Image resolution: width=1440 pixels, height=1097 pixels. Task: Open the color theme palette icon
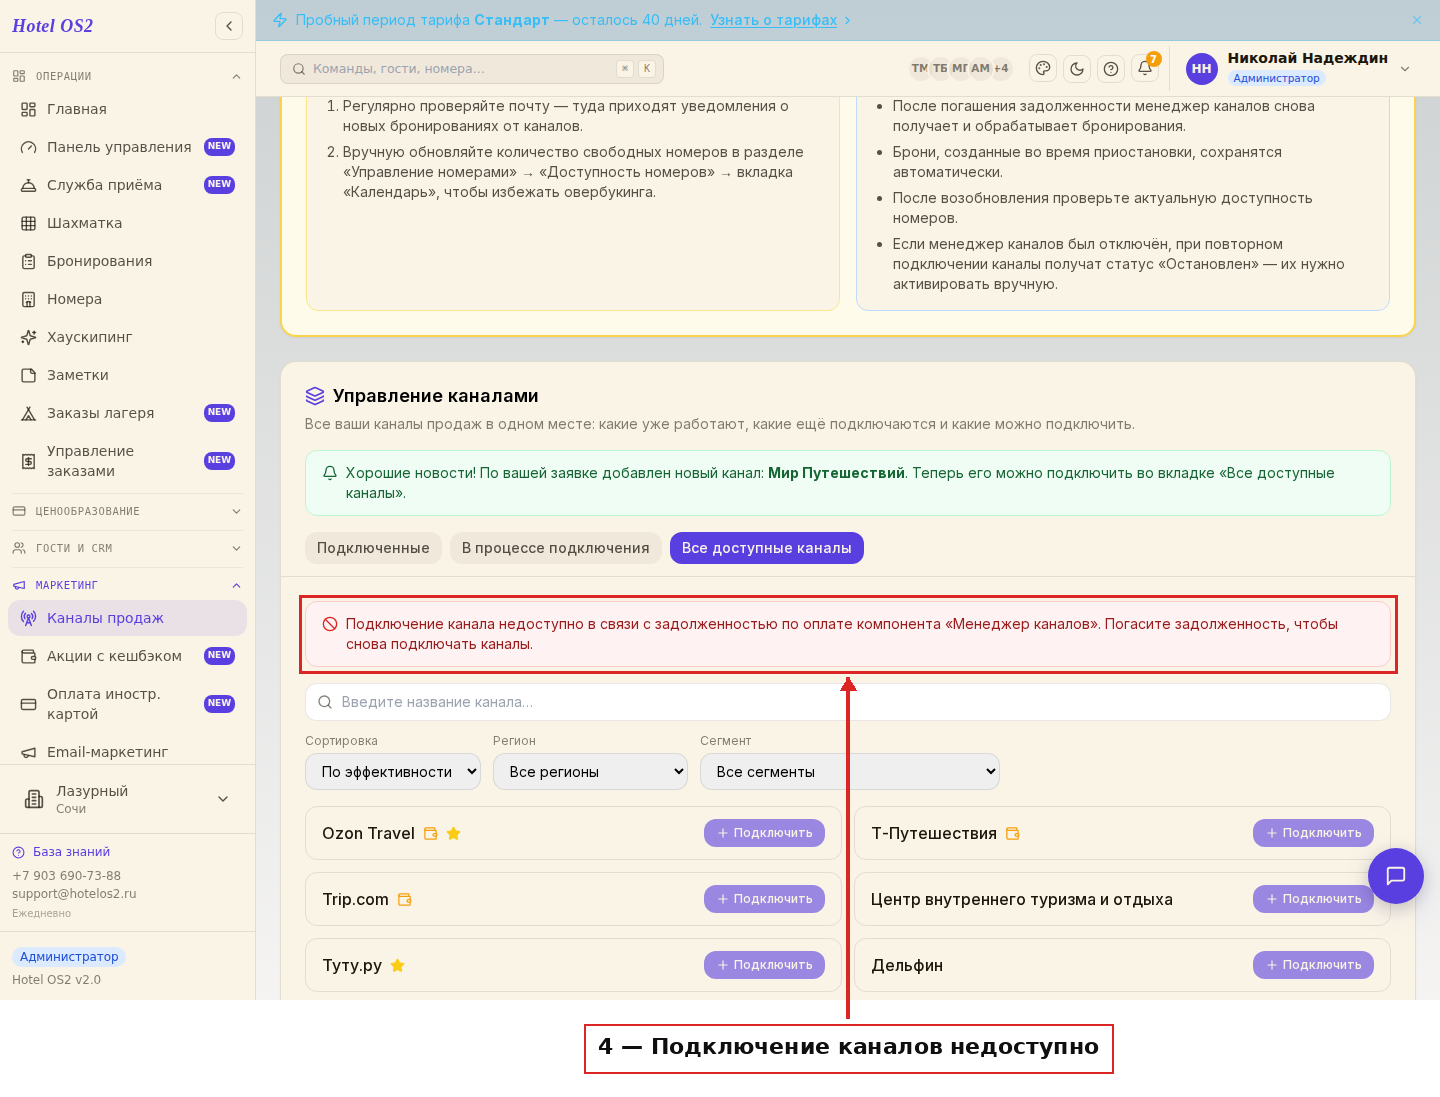pos(1043,69)
